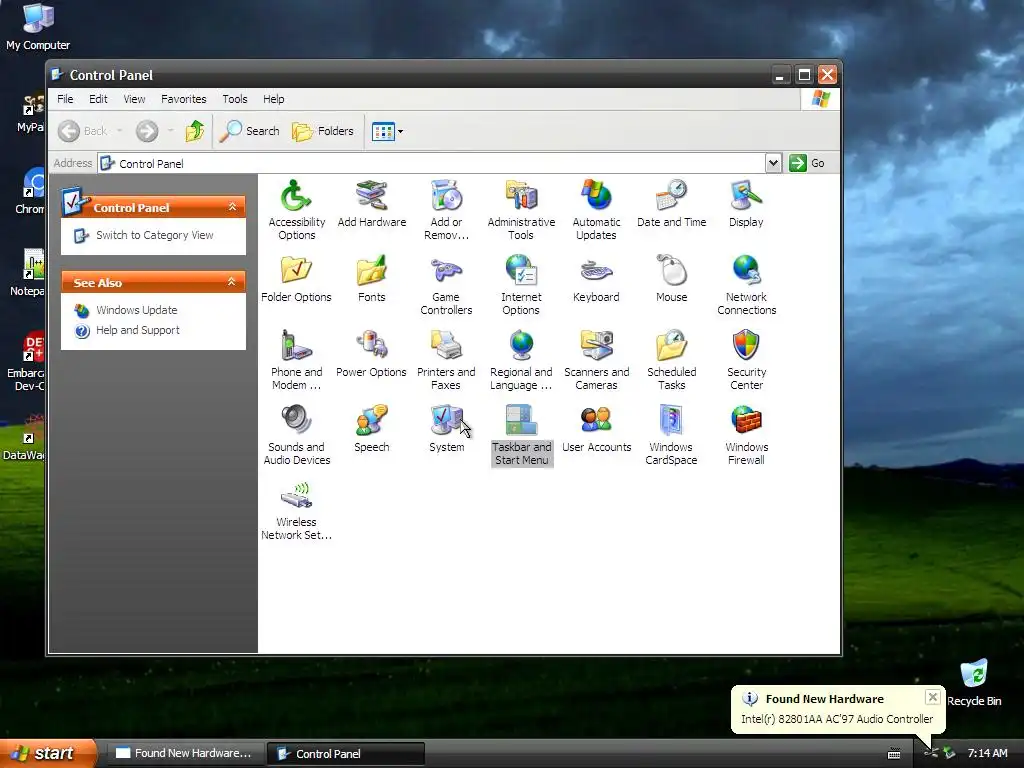The width and height of the screenshot is (1024, 768).
Task: Open the Help menu
Action: point(274,99)
